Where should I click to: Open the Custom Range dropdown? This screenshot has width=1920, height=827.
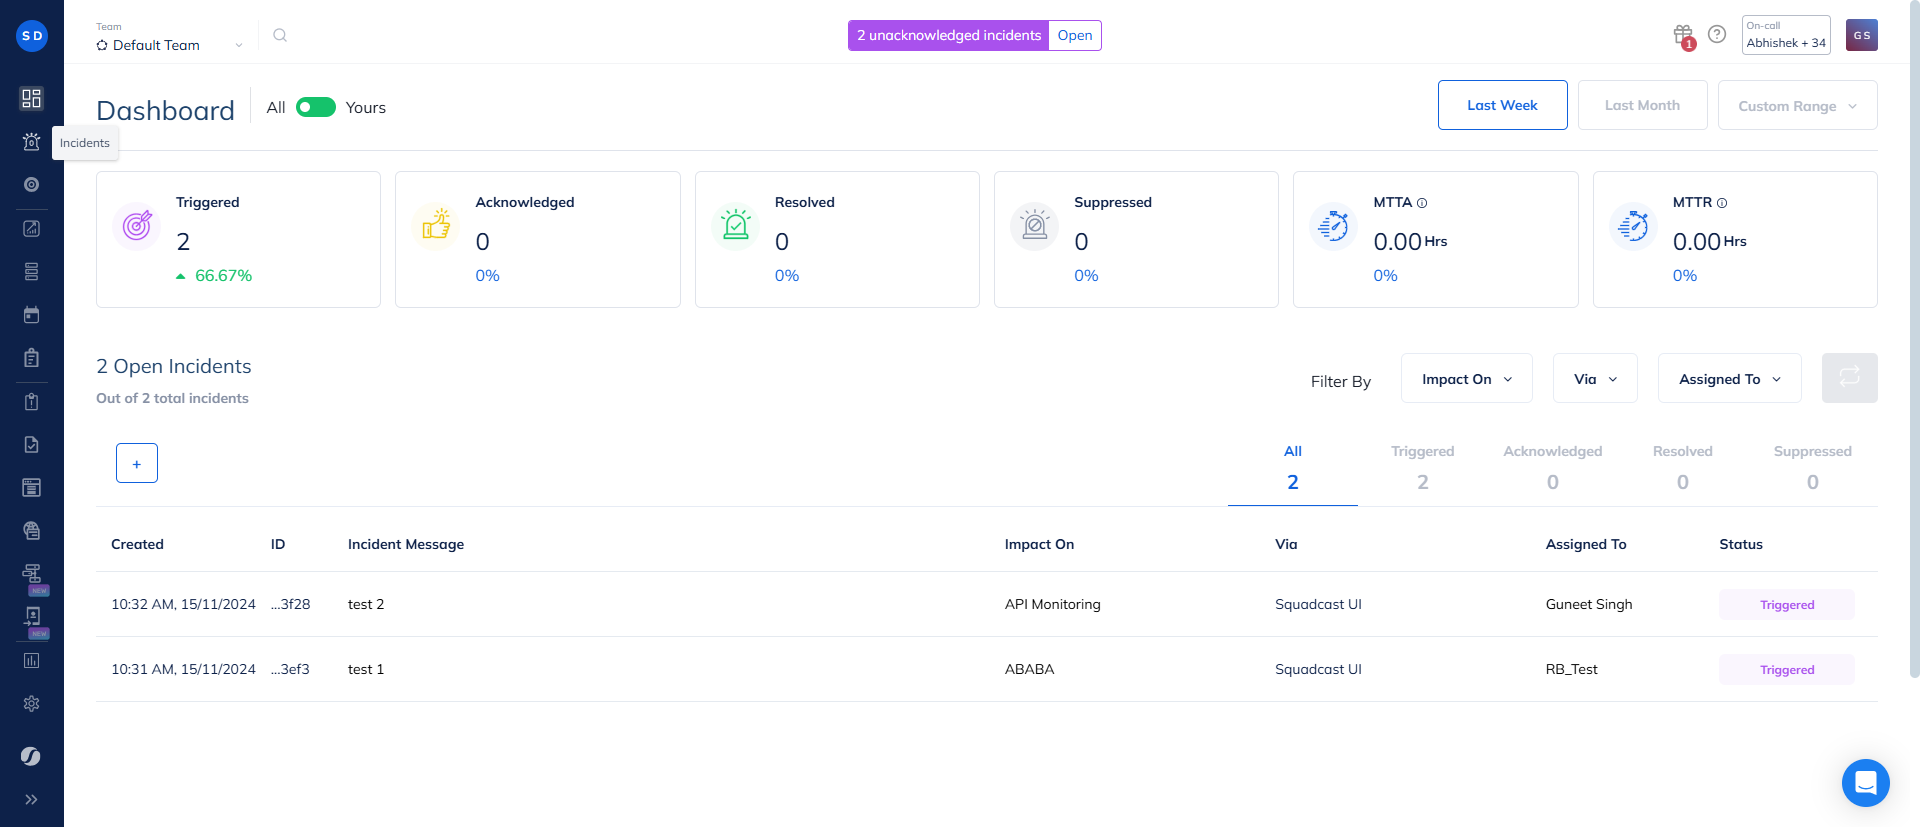1797,106
